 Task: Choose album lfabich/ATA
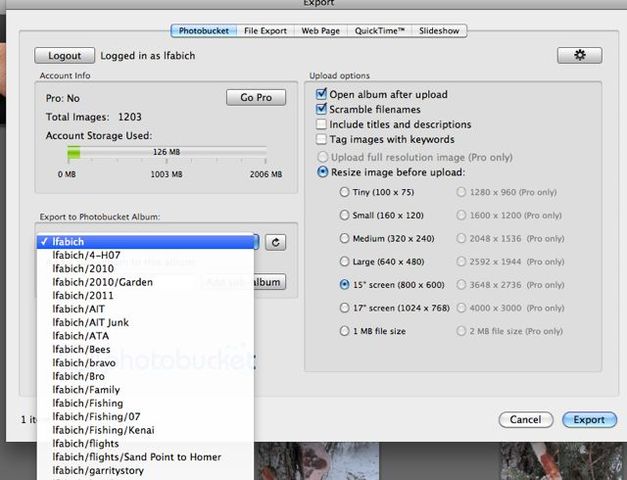[x=146, y=336]
